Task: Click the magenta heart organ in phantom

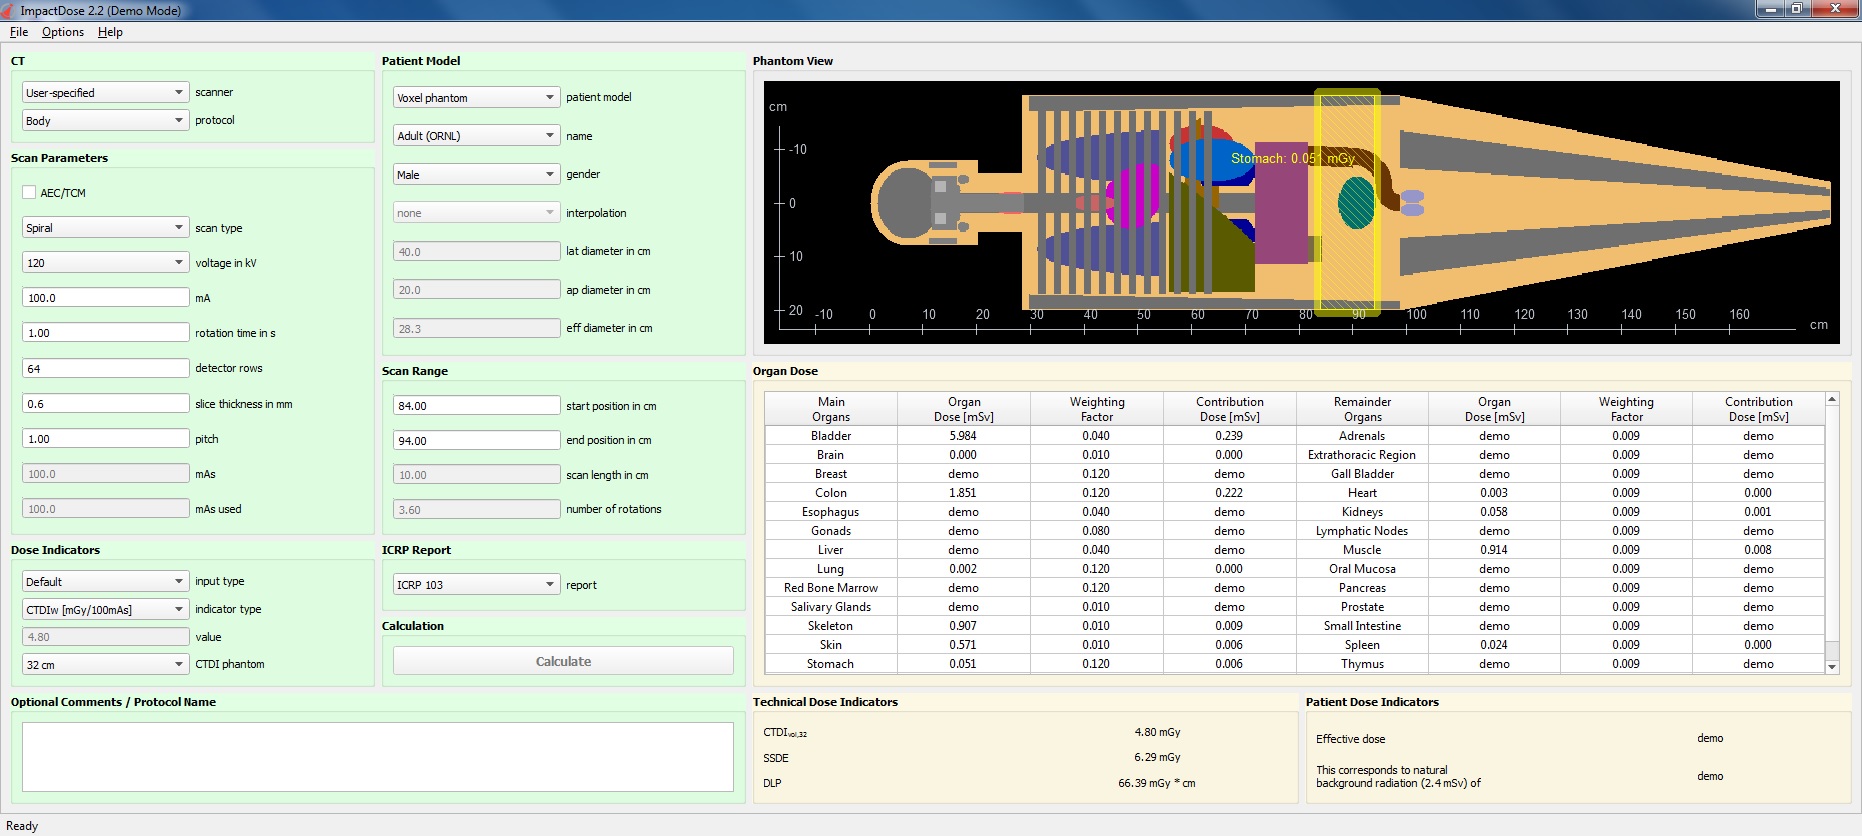Action: tap(1134, 197)
